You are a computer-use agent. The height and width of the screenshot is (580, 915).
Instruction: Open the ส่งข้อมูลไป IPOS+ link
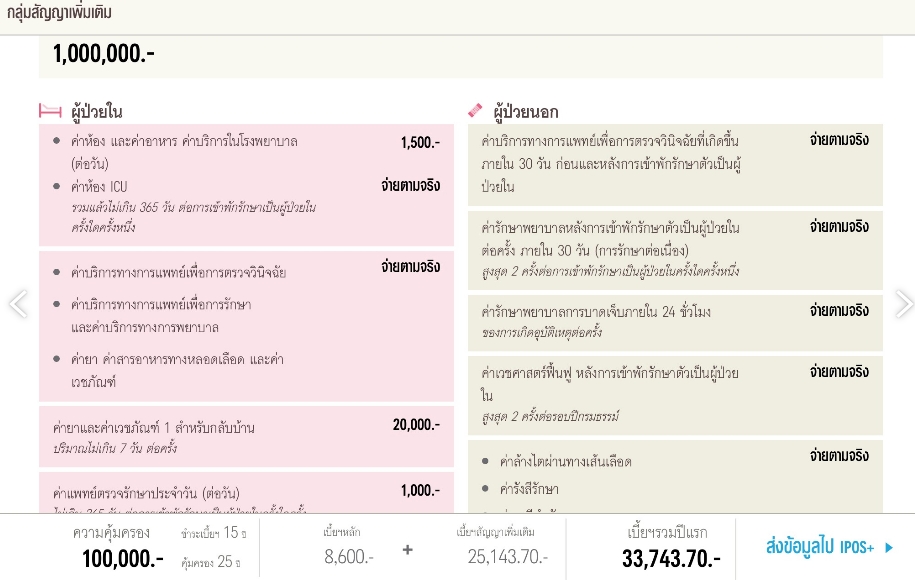[x=829, y=547]
